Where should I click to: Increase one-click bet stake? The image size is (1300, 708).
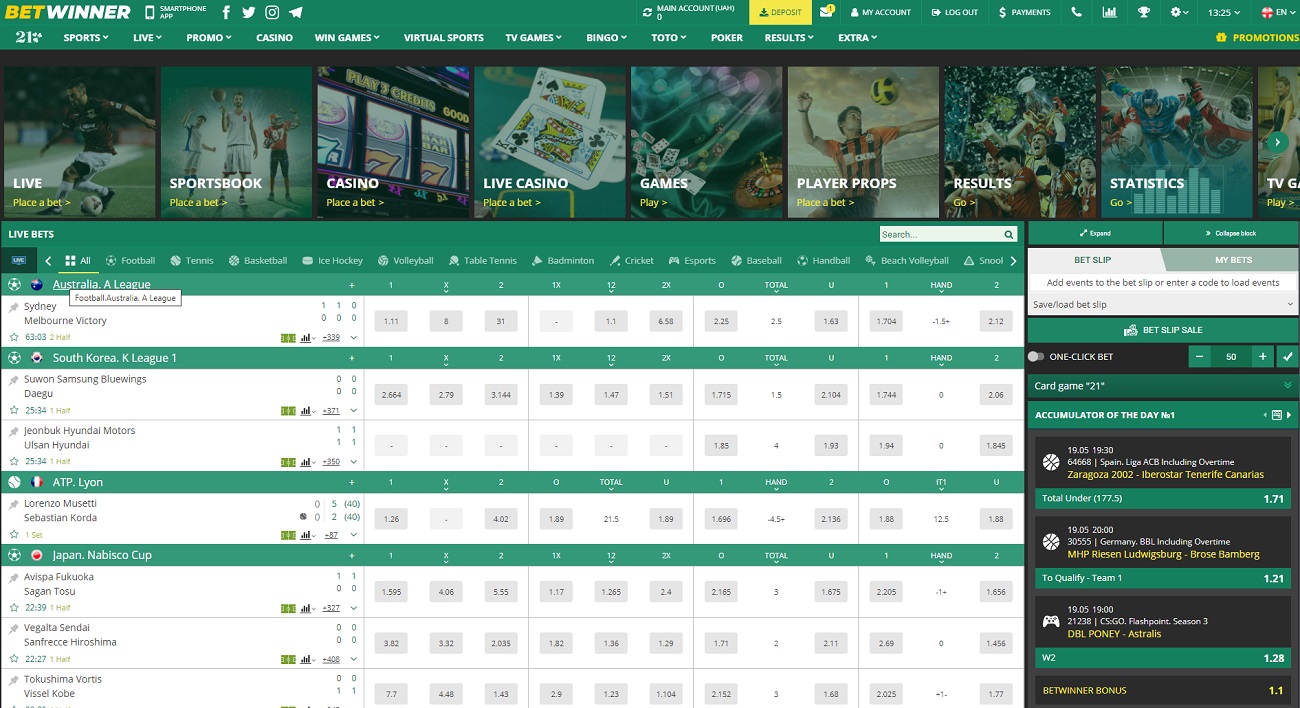[x=1263, y=356]
